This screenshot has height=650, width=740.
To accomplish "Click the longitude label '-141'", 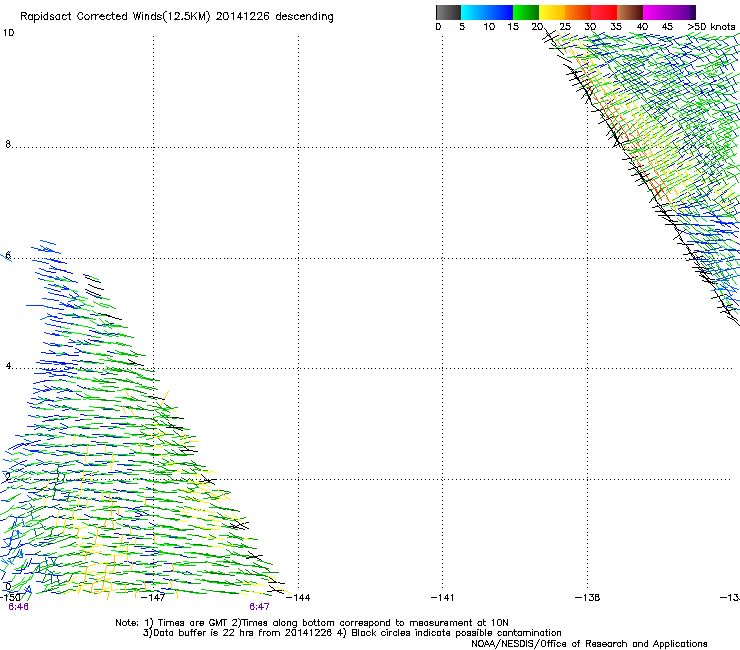I will tap(443, 598).
